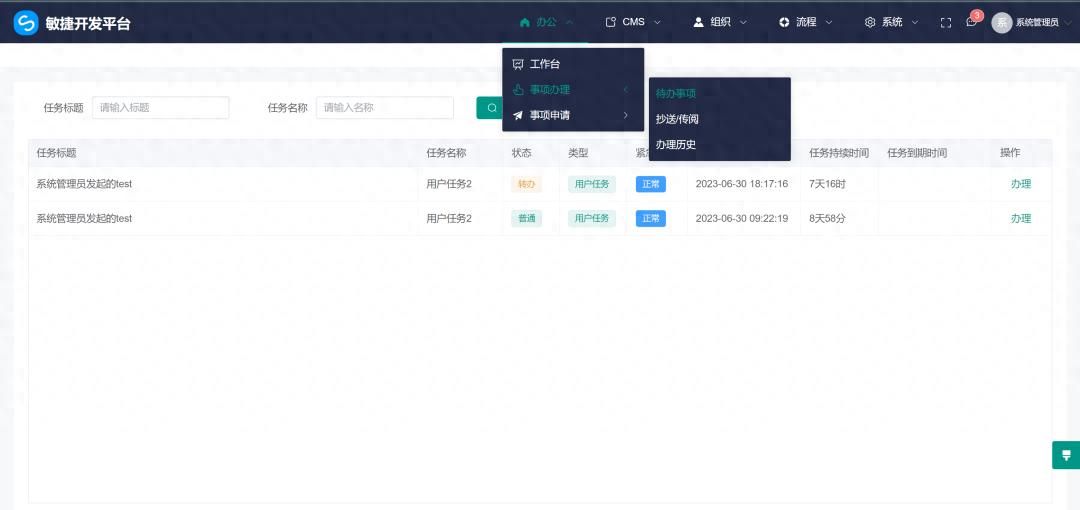Click the 事项办理 hand icon
Screen dimensions: 1080x510
pyautogui.click(x=519, y=90)
